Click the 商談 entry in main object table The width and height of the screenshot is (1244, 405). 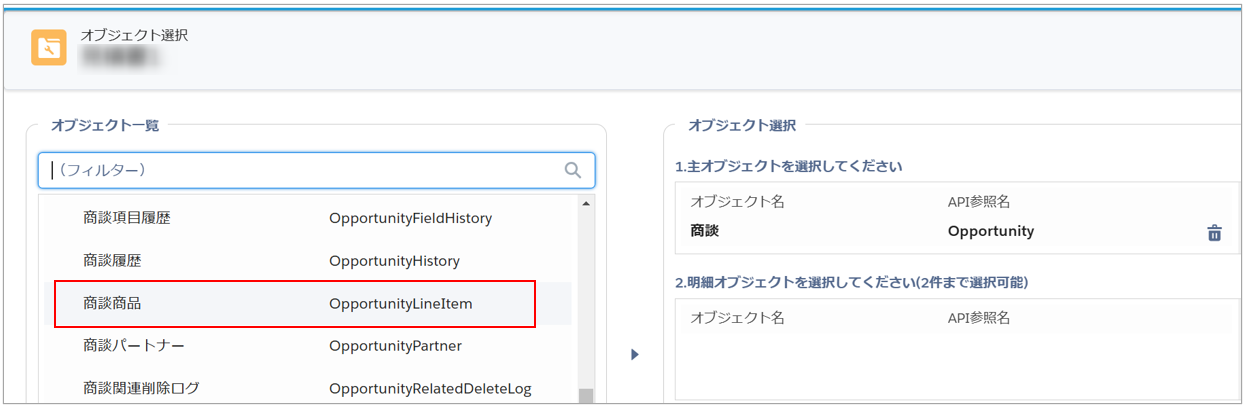click(705, 231)
